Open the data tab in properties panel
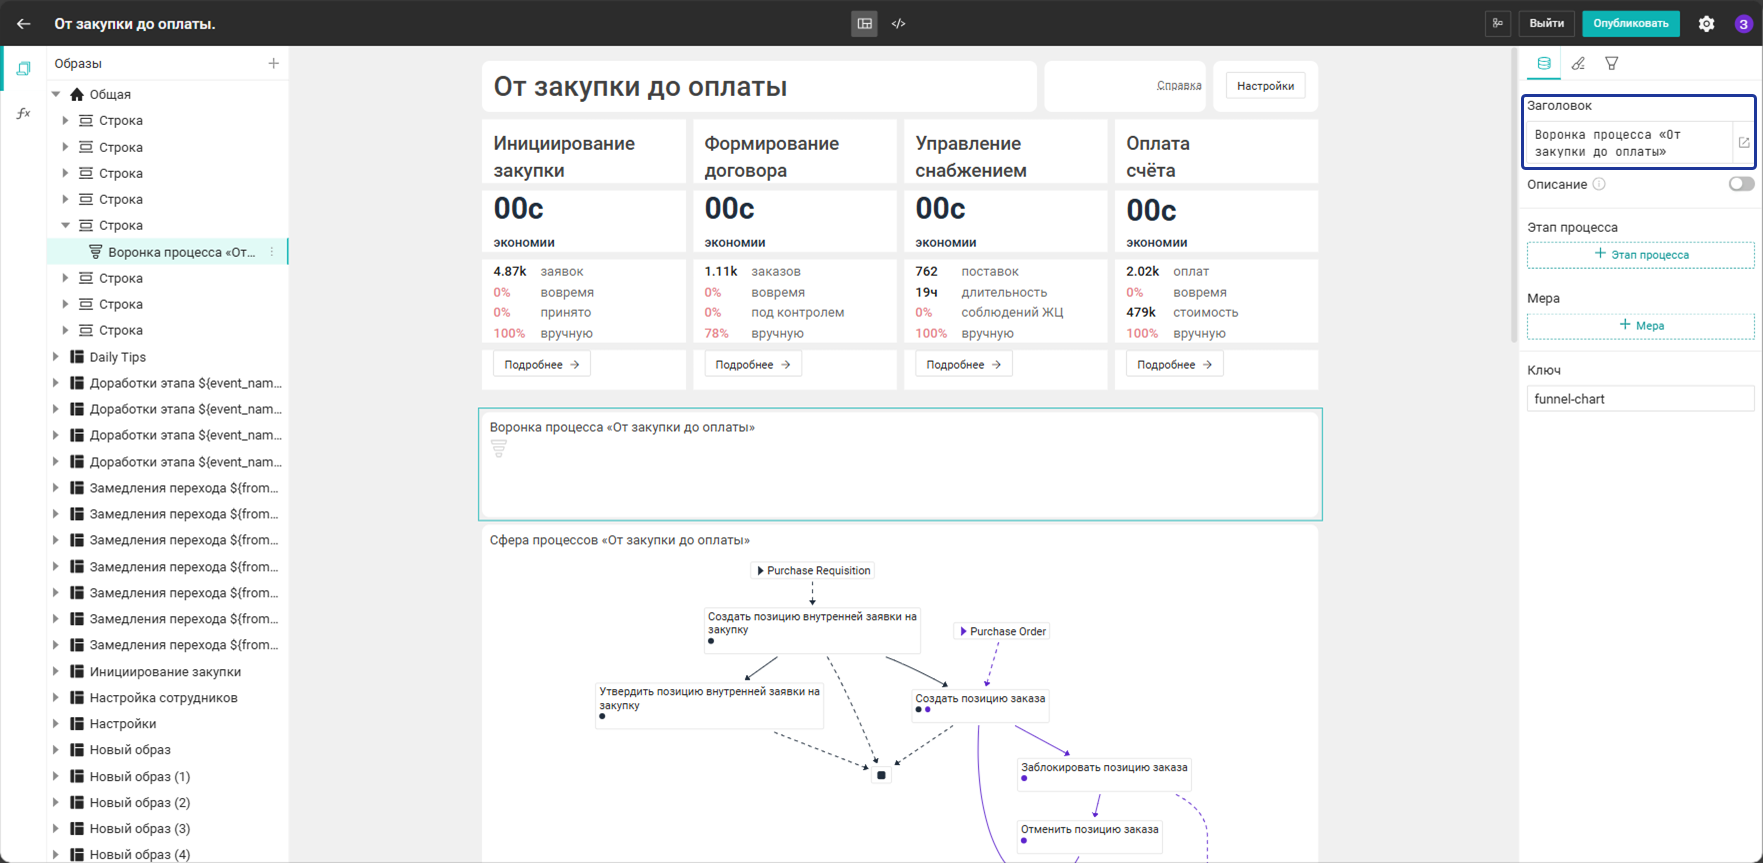1763x863 pixels. pyautogui.click(x=1544, y=63)
